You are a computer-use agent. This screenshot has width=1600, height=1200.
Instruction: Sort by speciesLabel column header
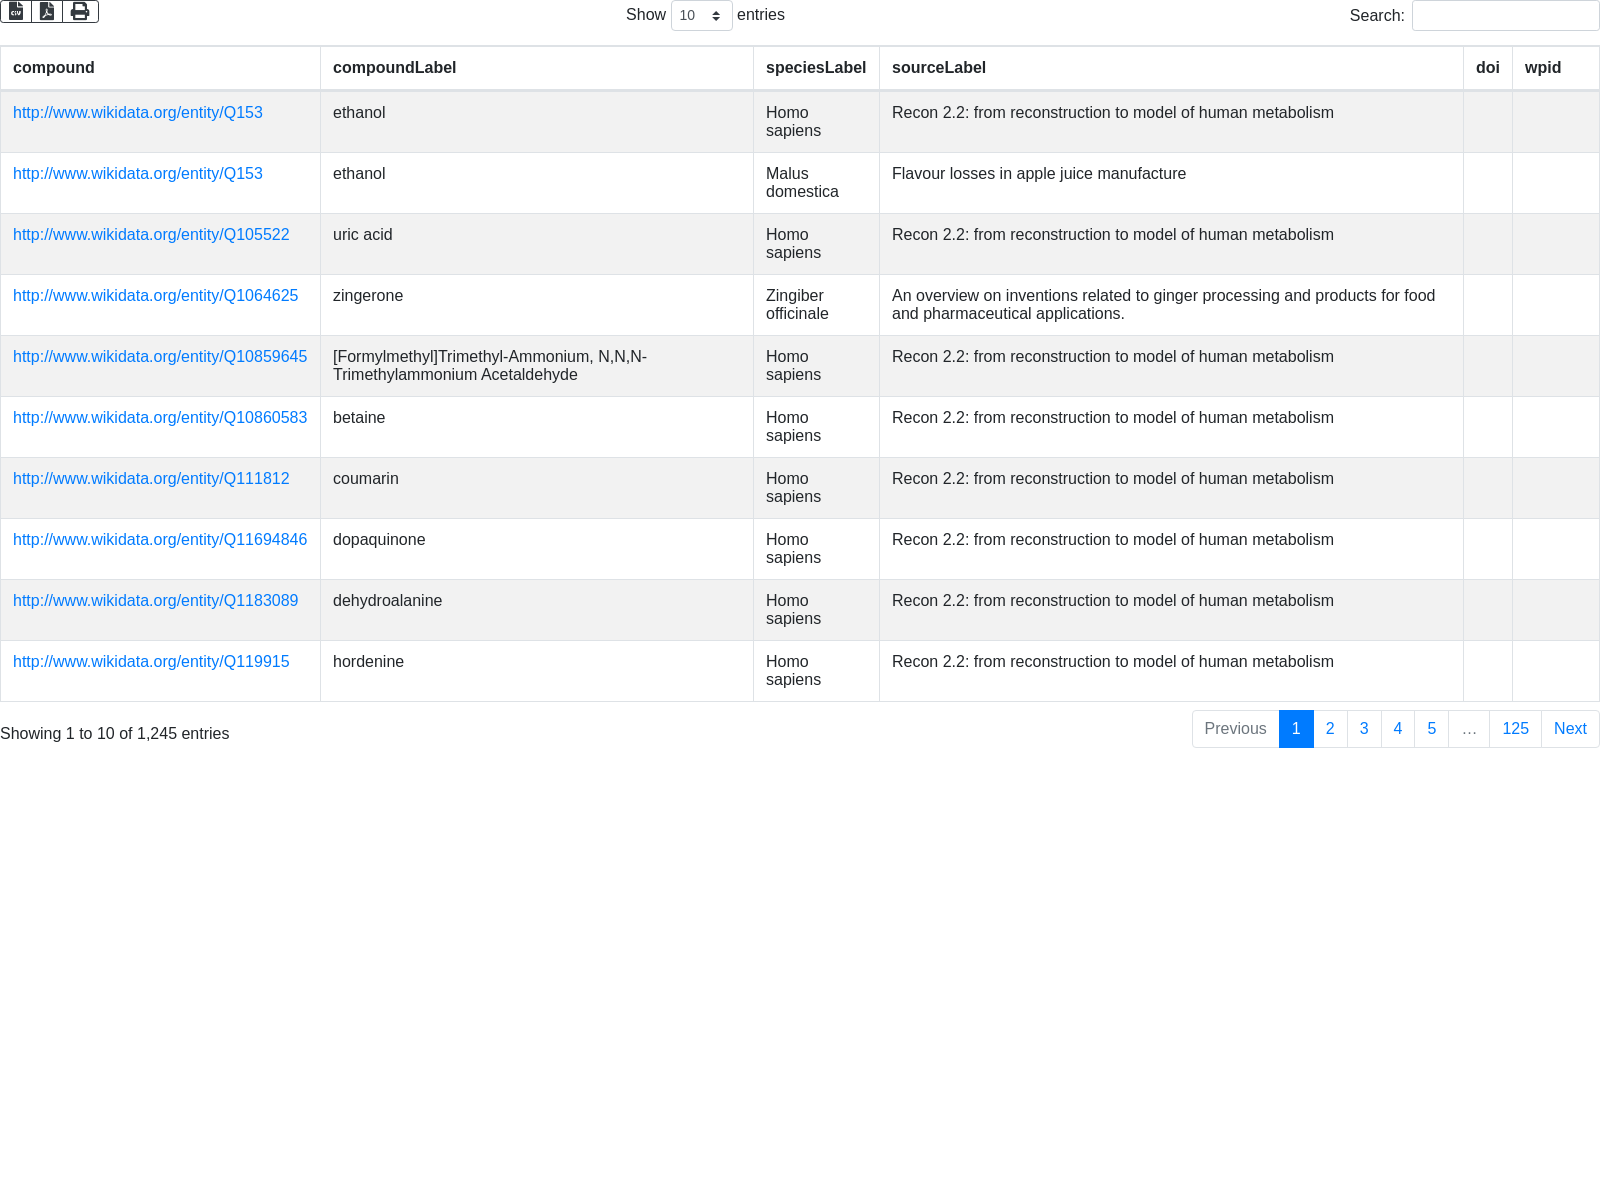coord(815,68)
